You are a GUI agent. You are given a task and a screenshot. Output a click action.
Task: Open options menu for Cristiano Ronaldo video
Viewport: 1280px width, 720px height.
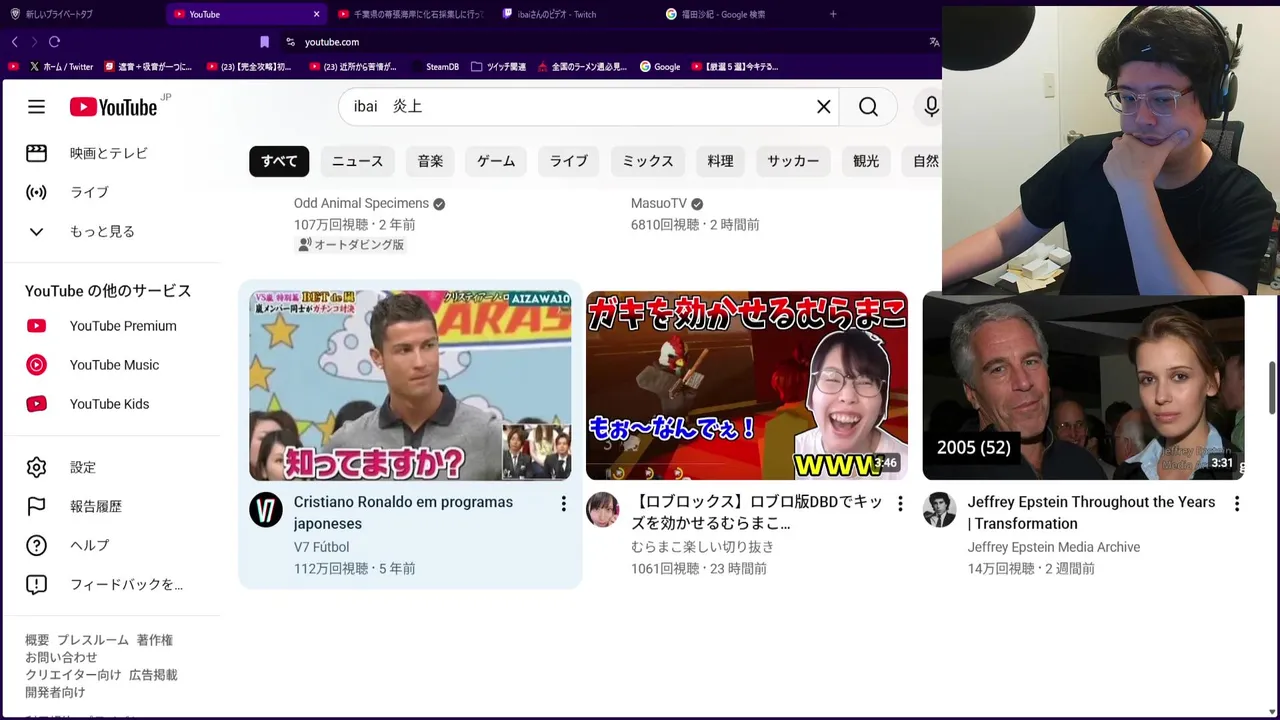(563, 503)
